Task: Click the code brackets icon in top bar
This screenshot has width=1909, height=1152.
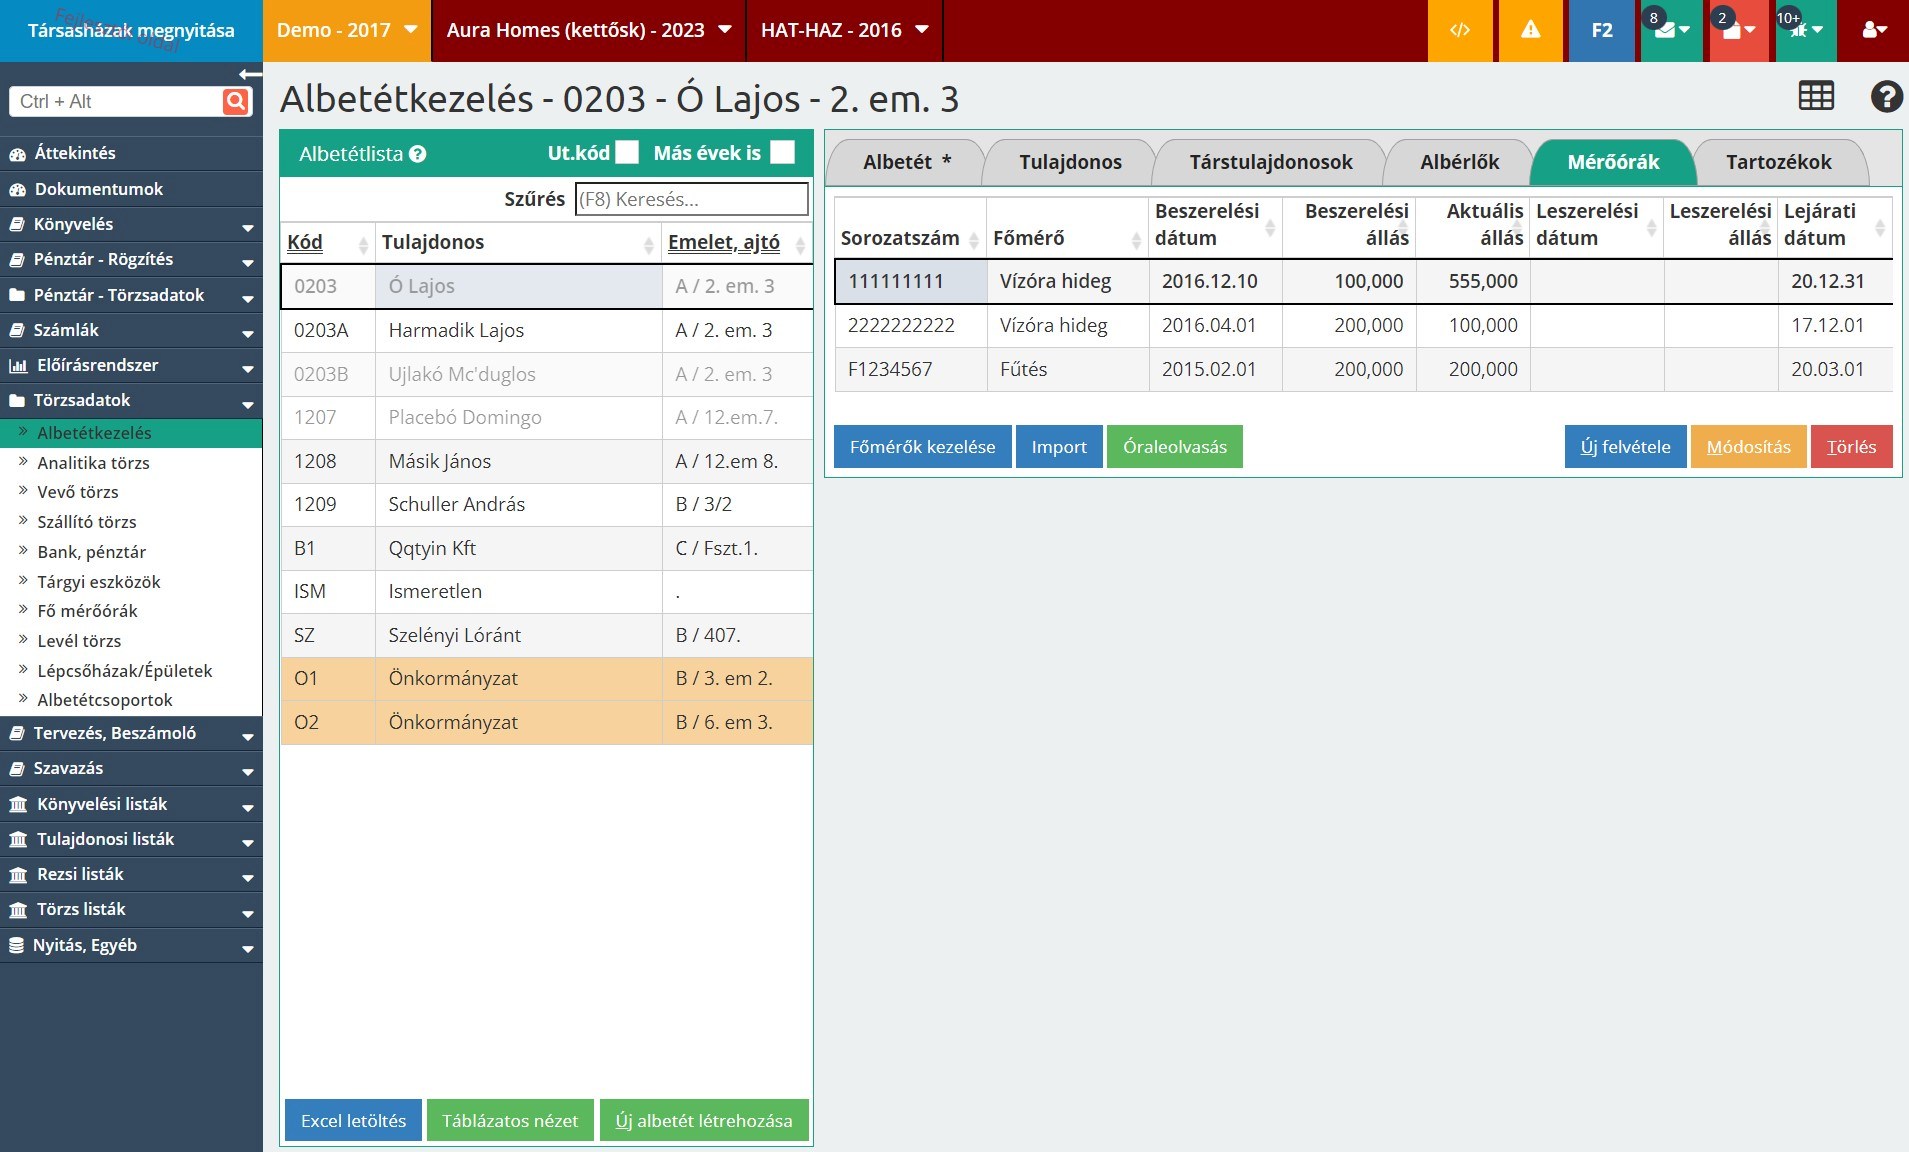Action: click(x=1460, y=30)
